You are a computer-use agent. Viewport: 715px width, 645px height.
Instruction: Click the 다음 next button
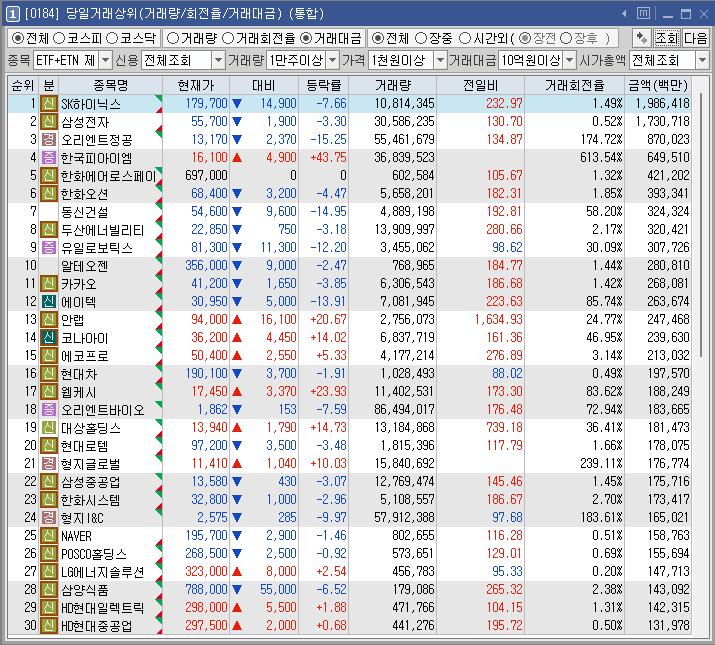tap(695, 38)
